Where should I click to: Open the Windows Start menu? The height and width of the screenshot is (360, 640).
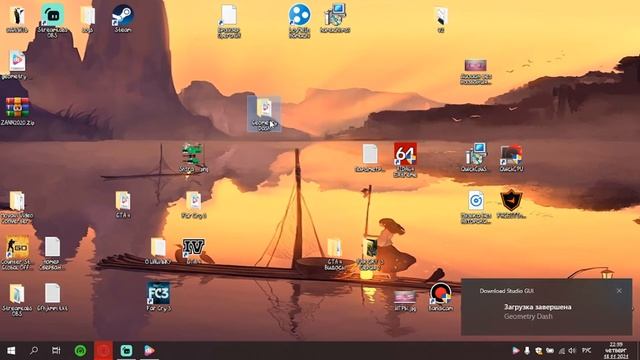coord(11,351)
